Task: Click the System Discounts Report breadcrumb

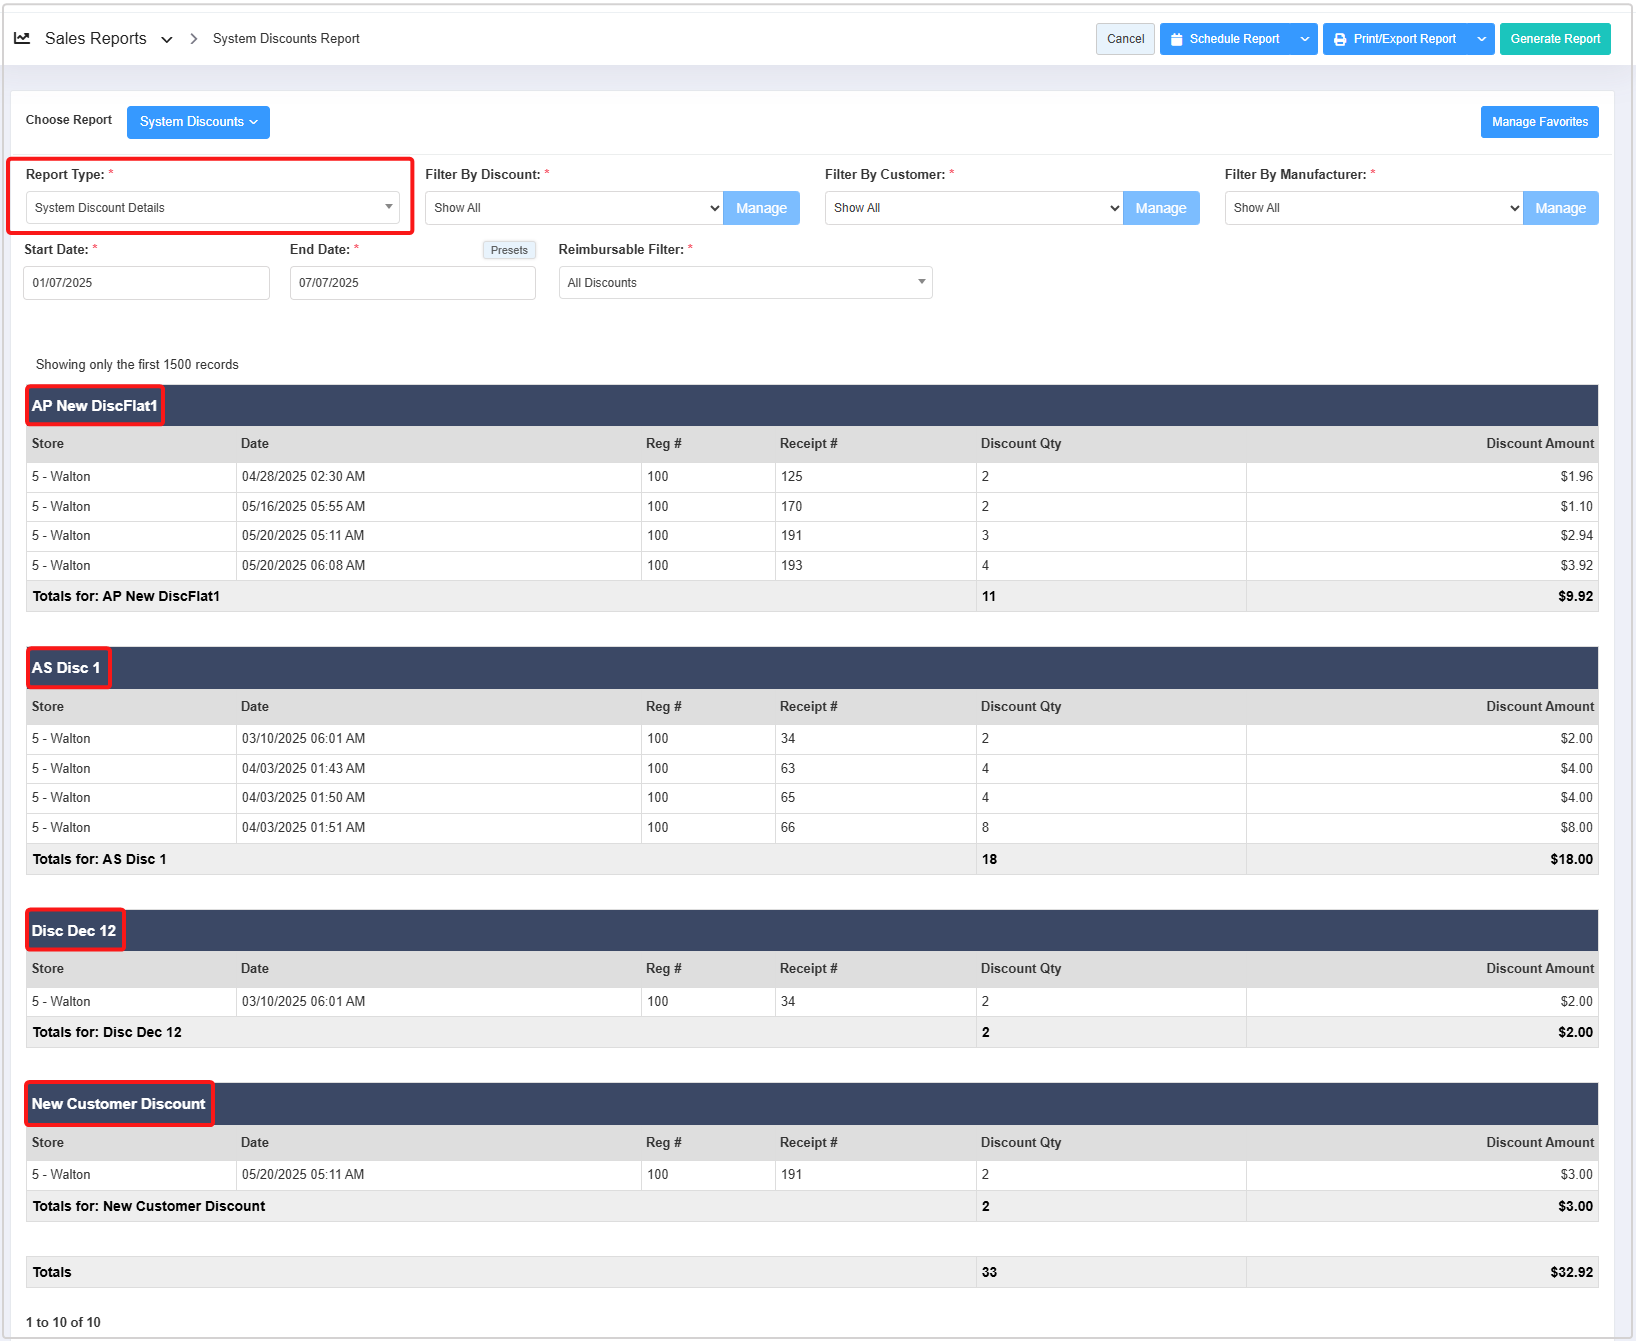Action: coord(286,39)
